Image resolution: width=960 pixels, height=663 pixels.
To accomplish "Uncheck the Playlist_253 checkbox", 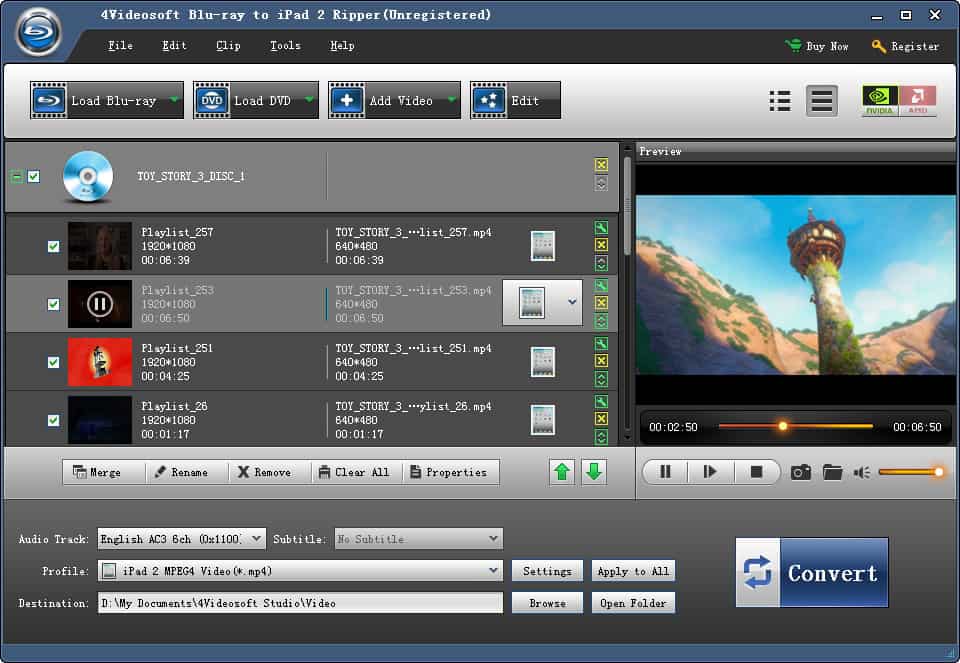I will [53, 302].
